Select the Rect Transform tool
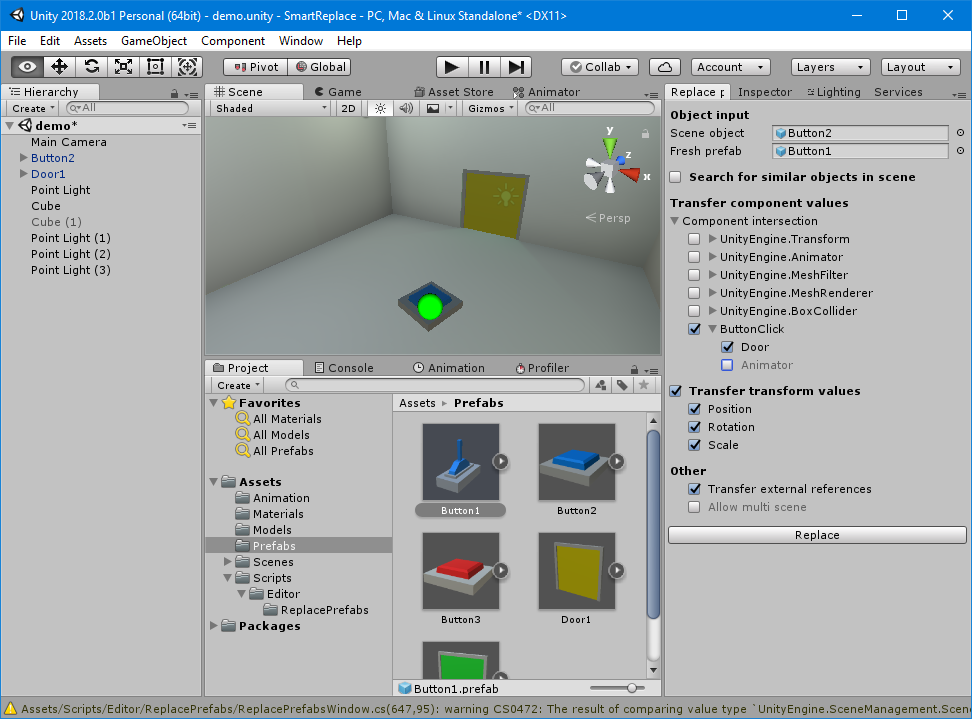Image resolution: width=972 pixels, height=719 pixels. click(155, 67)
